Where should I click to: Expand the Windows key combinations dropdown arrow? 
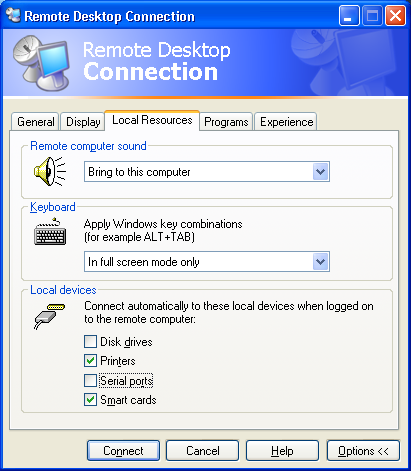pyautogui.click(x=321, y=262)
